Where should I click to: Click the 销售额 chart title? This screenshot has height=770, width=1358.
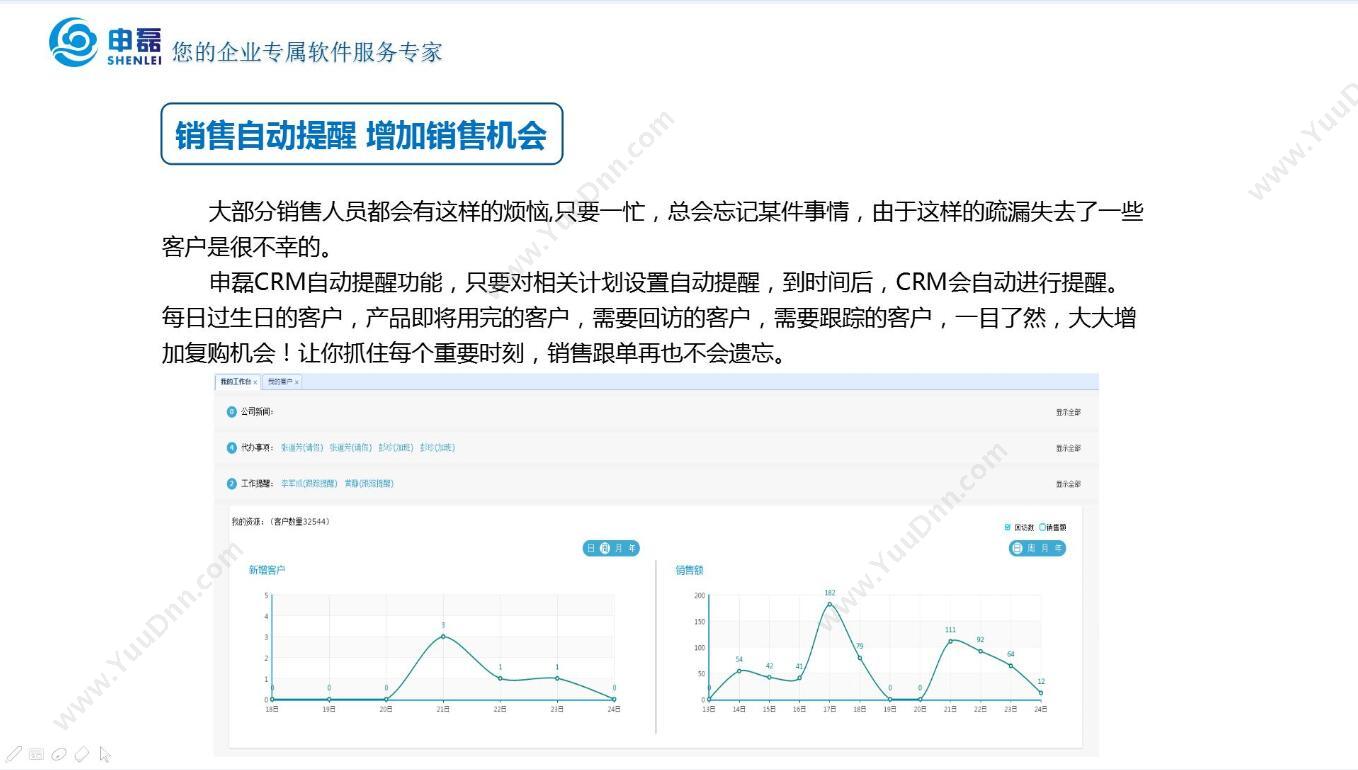click(689, 570)
